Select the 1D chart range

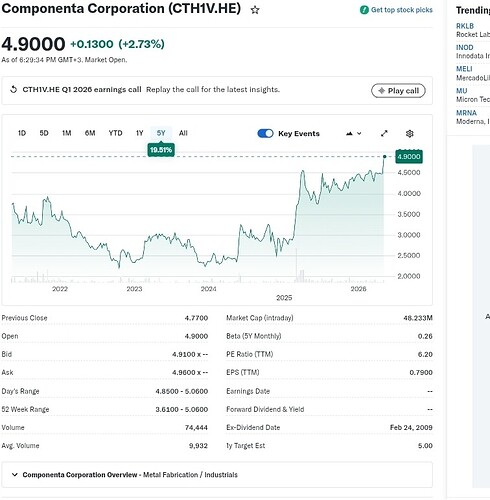(22, 133)
